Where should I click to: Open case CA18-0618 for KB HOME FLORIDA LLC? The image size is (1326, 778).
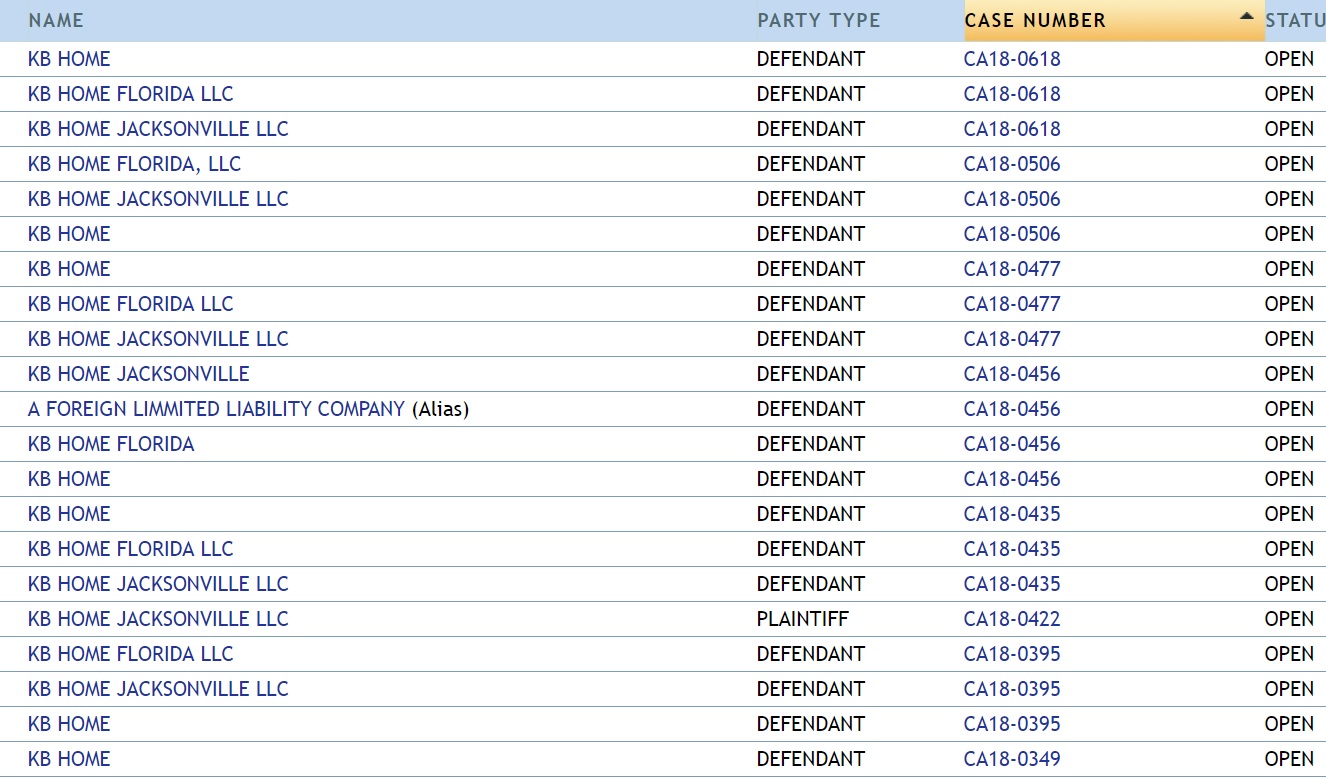(x=1012, y=94)
